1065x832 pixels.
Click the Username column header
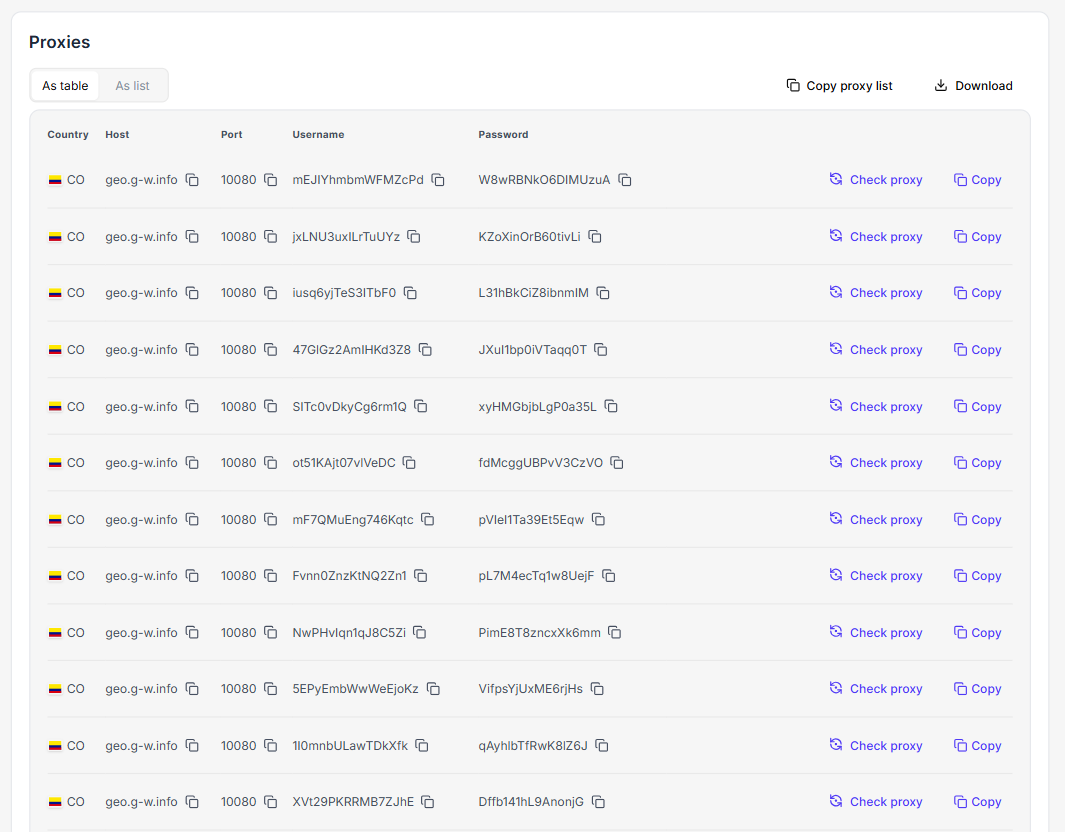(x=318, y=134)
